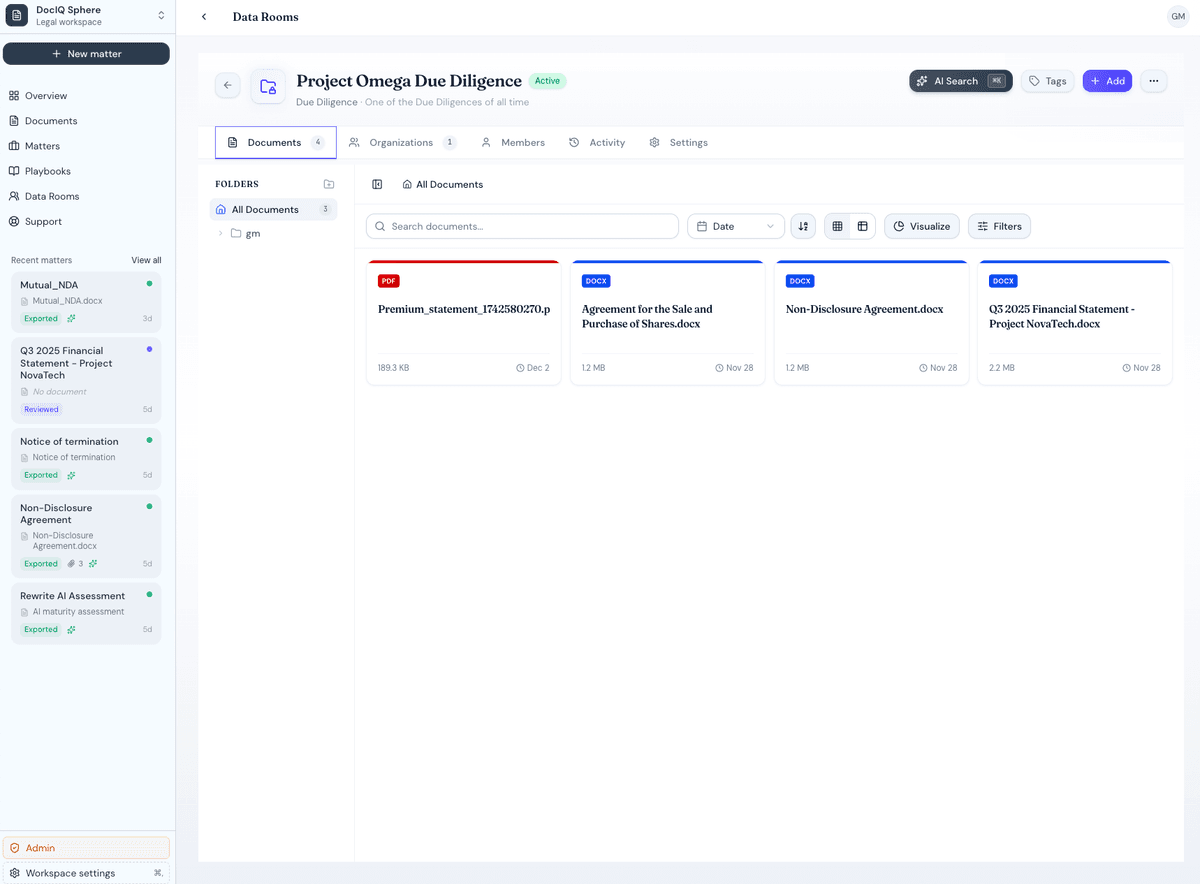Open the GM user avatar
Screen dimensions: 1200x884
coord(1177,17)
